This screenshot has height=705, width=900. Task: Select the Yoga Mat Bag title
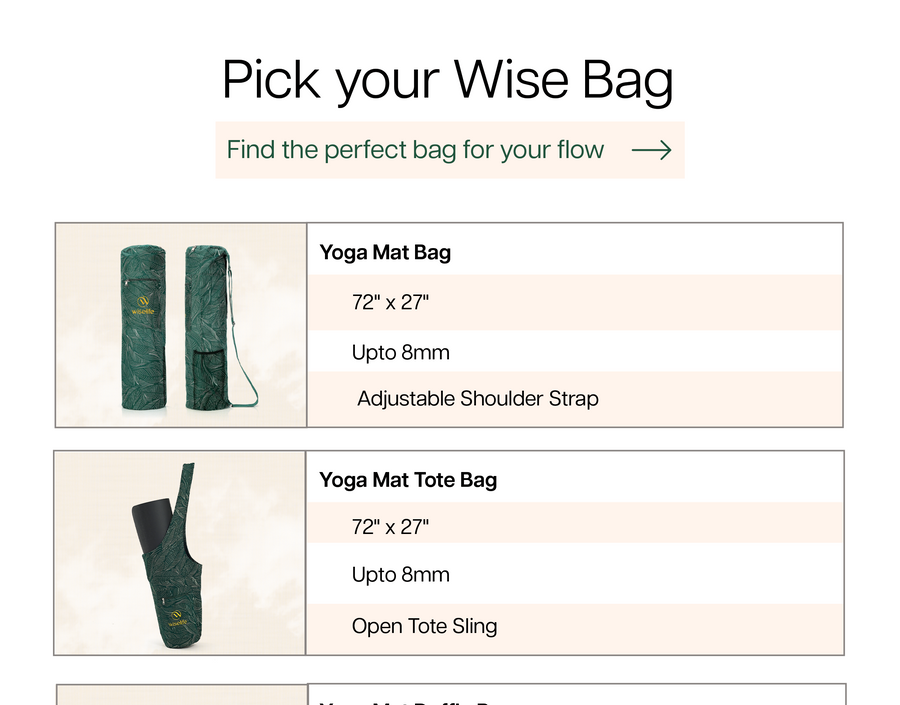(385, 252)
